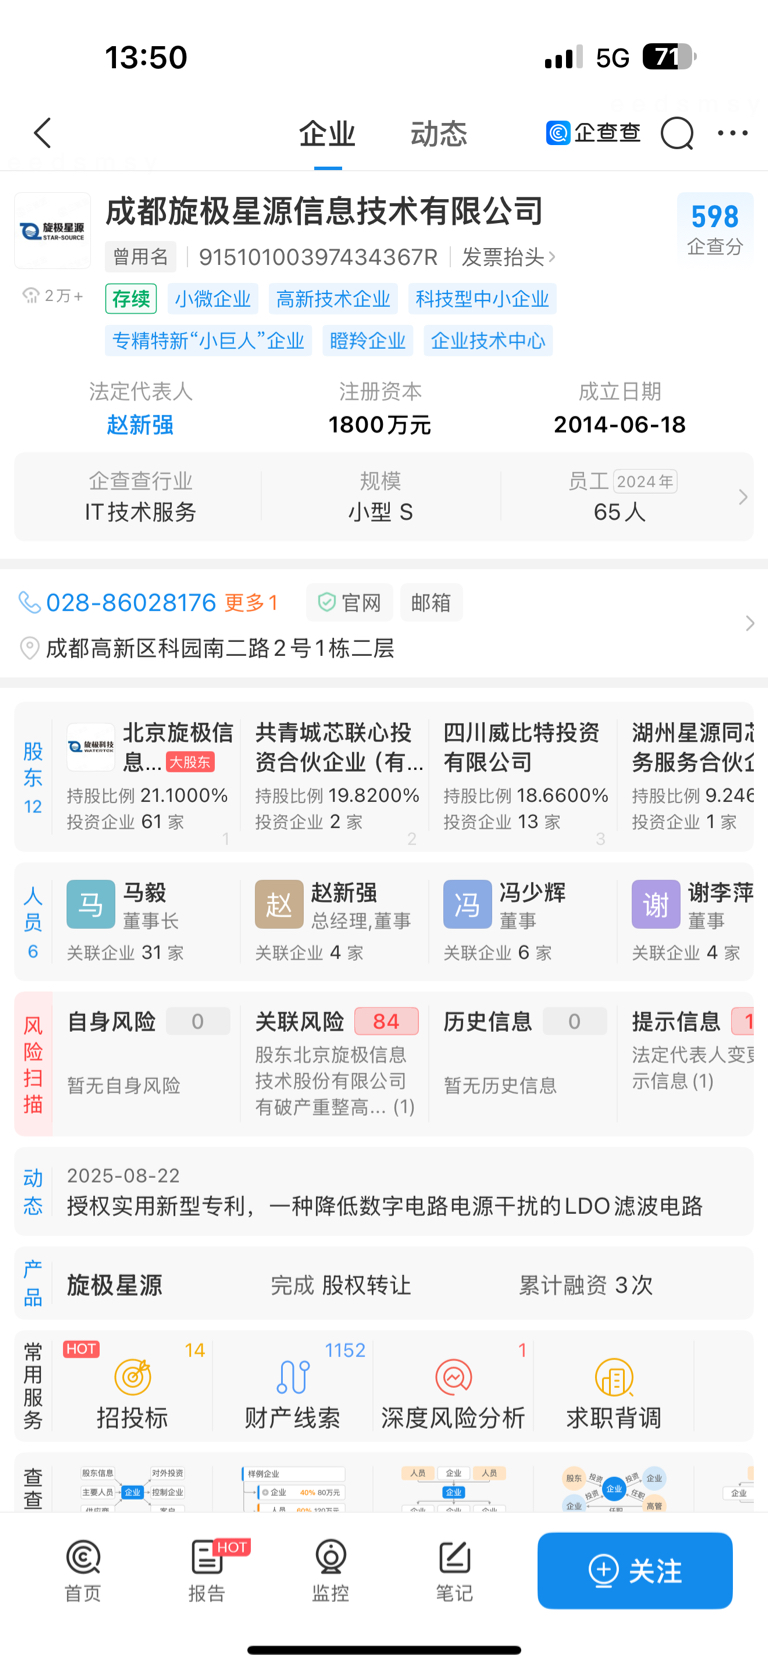Tap the 科技型中小企业 tag
The width and height of the screenshot is (768, 1669).
482,299
